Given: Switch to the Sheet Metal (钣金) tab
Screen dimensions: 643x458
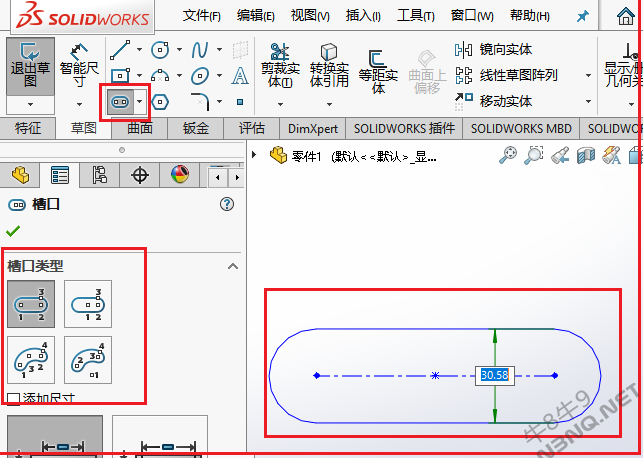Looking at the screenshot, I should tap(196, 128).
